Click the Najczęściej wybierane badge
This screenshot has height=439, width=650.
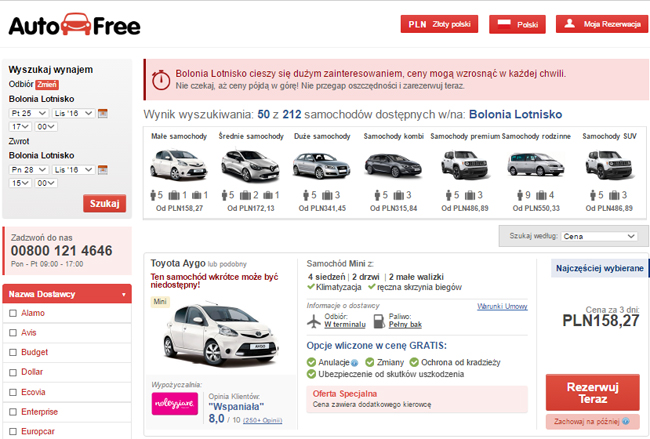(599, 268)
